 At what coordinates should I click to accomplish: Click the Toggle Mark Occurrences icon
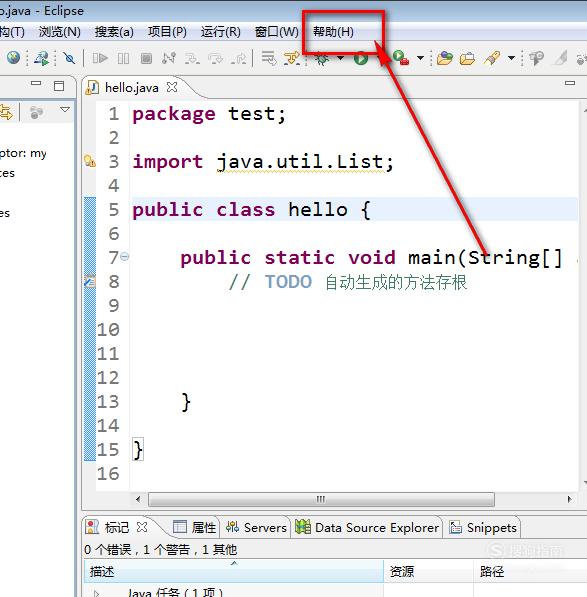click(x=536, y=58)
